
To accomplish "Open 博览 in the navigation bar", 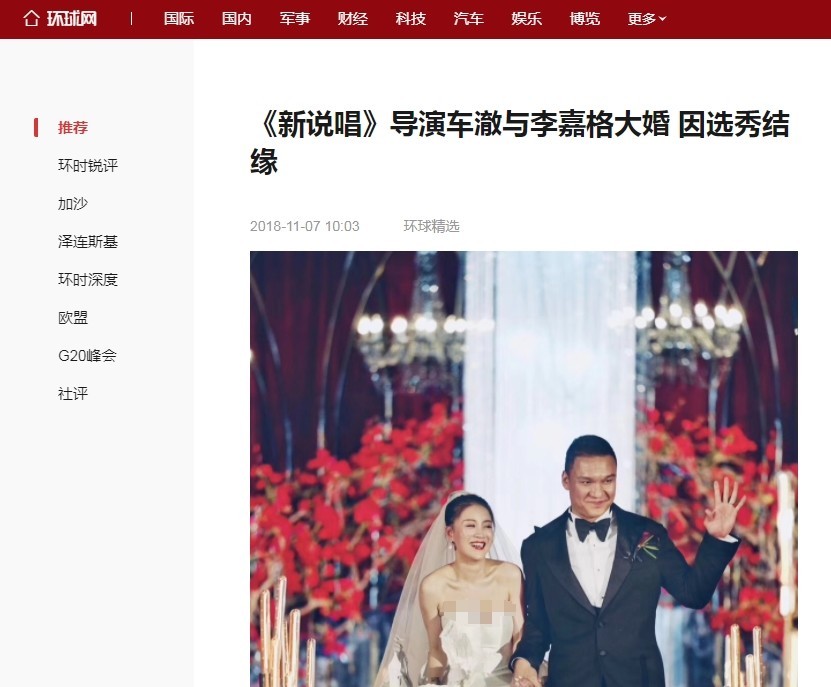I will tap(585, 19).
